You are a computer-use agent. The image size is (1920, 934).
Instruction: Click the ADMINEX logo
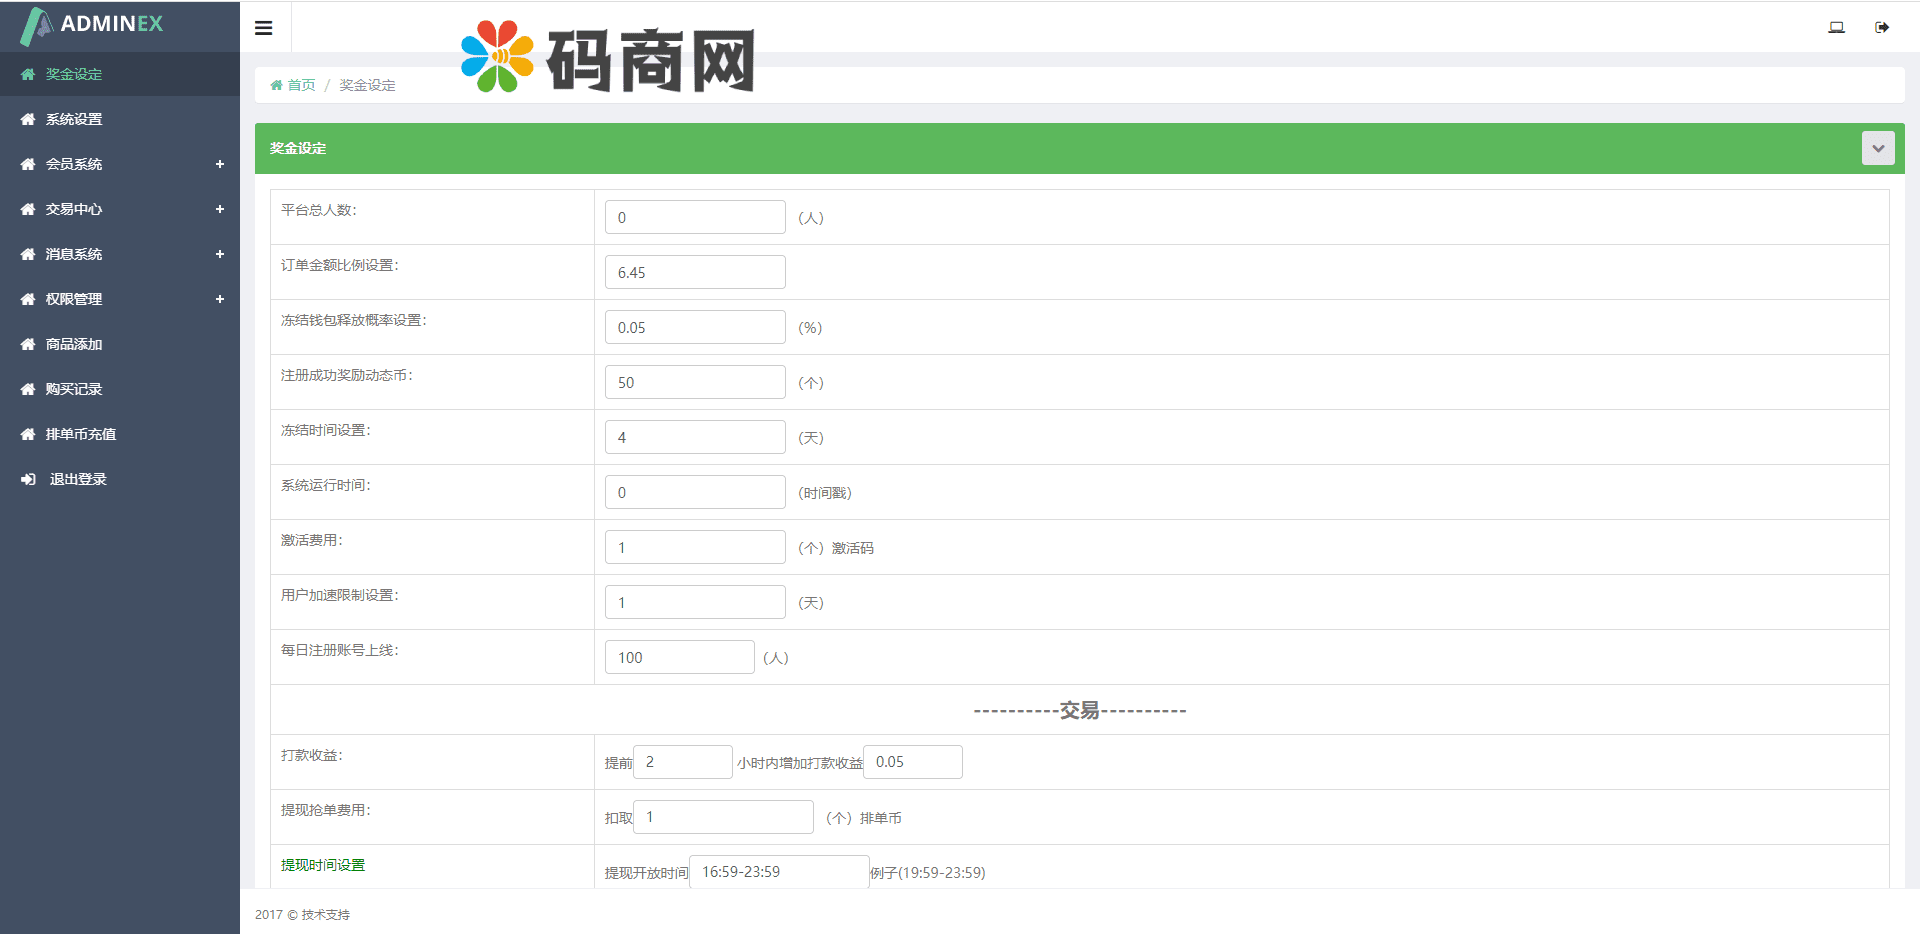[x=92, y=25]
